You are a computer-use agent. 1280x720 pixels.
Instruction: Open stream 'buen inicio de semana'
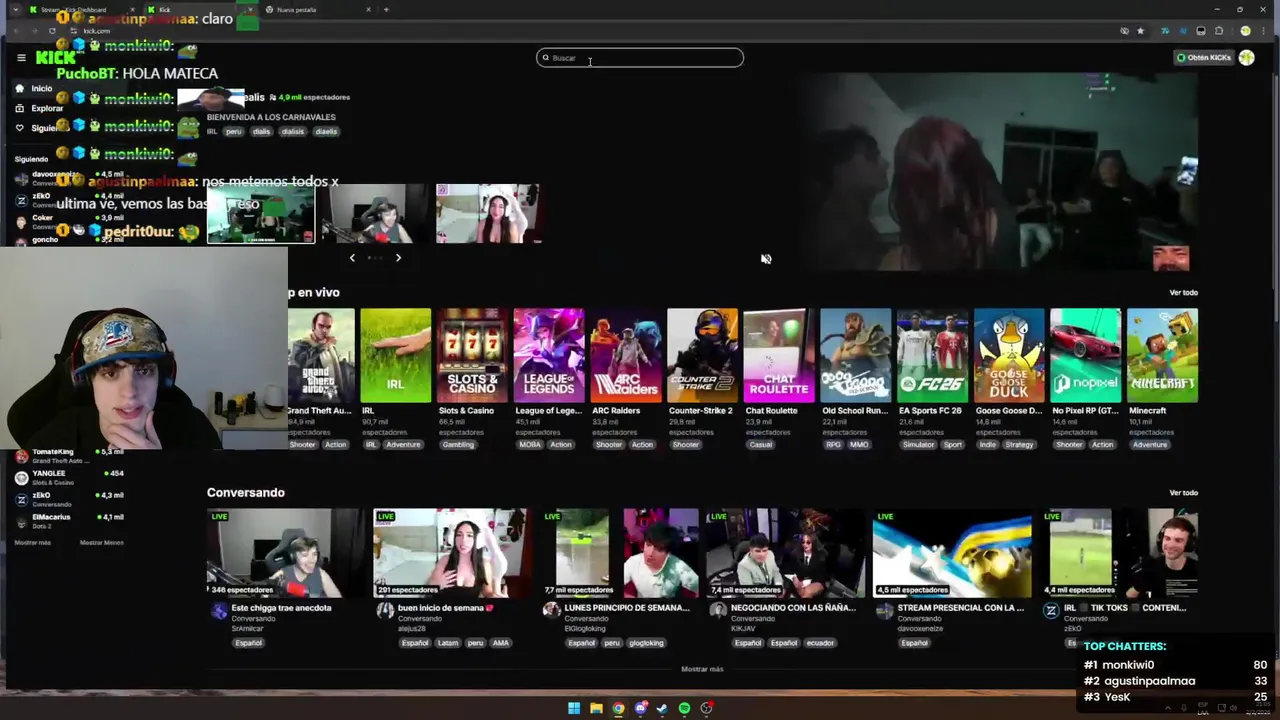pyautogui.click(x=453, y=553)
